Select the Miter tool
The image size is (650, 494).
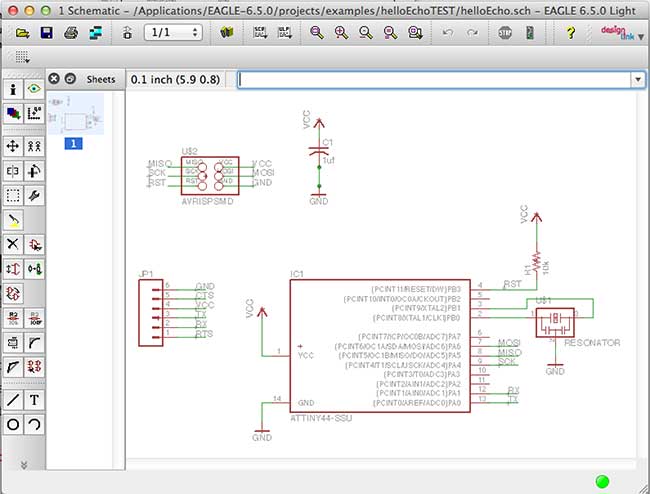coord(34,343)
